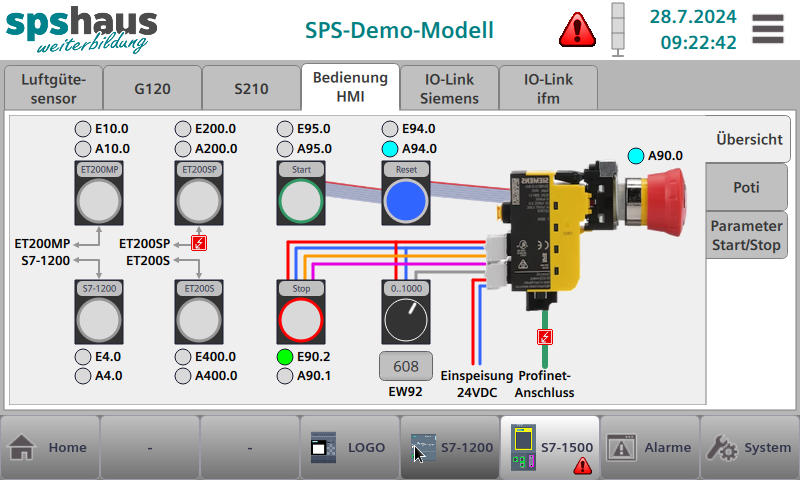
Task: Click the SPS-Demo-Modell title
Action: coord(399,31)
